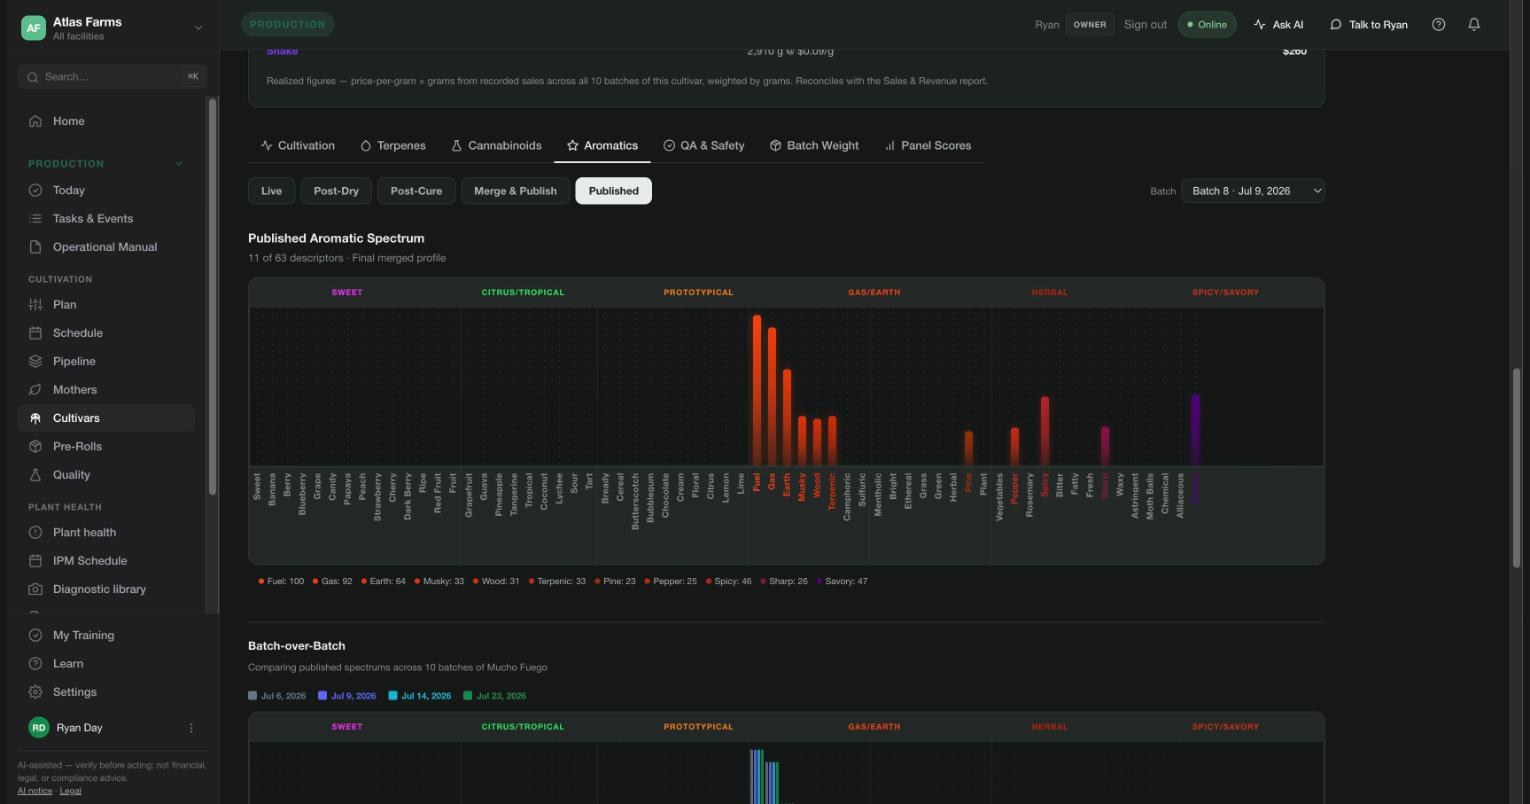Switch to the Cannabinoids tab
Viewport: 1530px width, 804px height.
pos(496,146)
